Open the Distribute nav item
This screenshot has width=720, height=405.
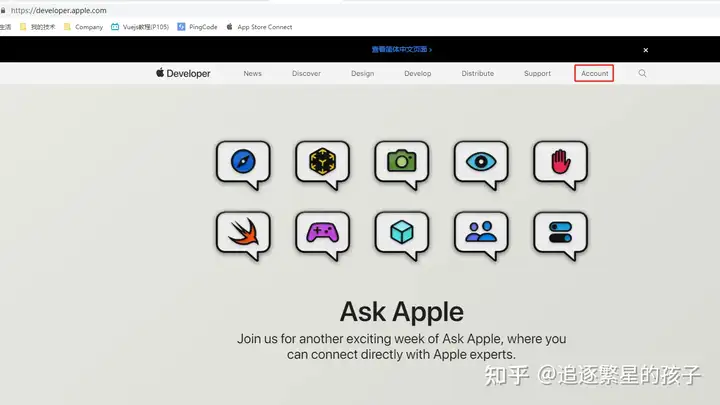click(478, 73)
